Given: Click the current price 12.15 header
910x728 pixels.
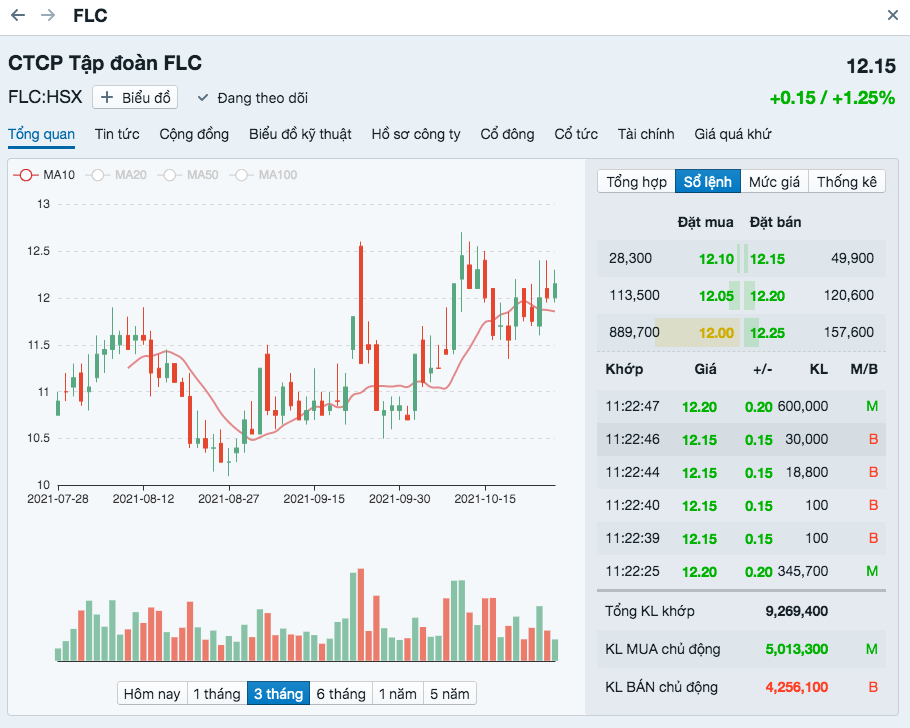Looking at the screenshot, I should [x=871, y=66].
